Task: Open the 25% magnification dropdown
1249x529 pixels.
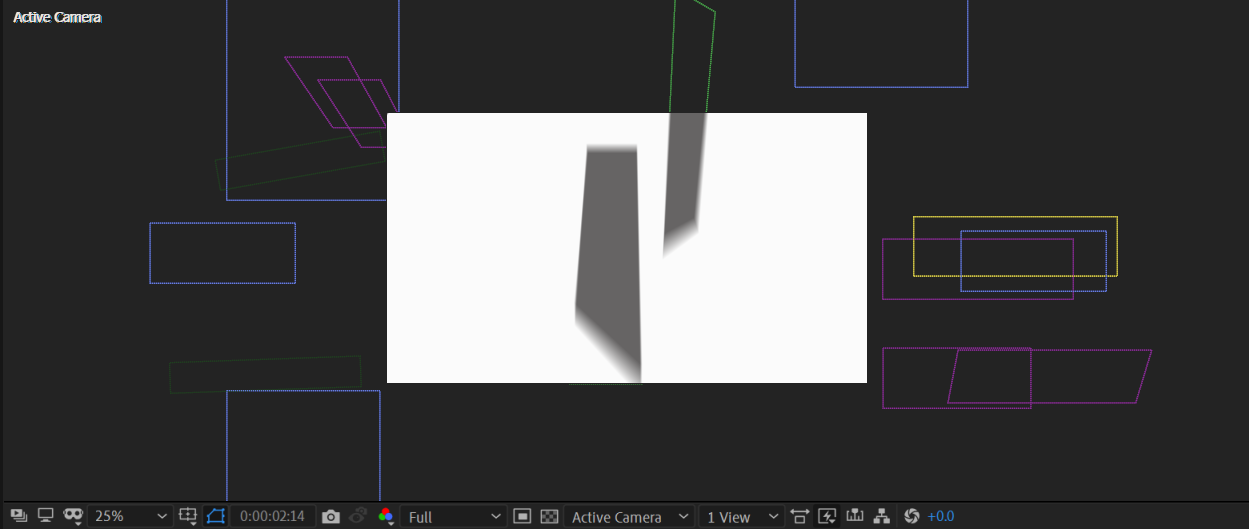Action: tap(129, 516)
